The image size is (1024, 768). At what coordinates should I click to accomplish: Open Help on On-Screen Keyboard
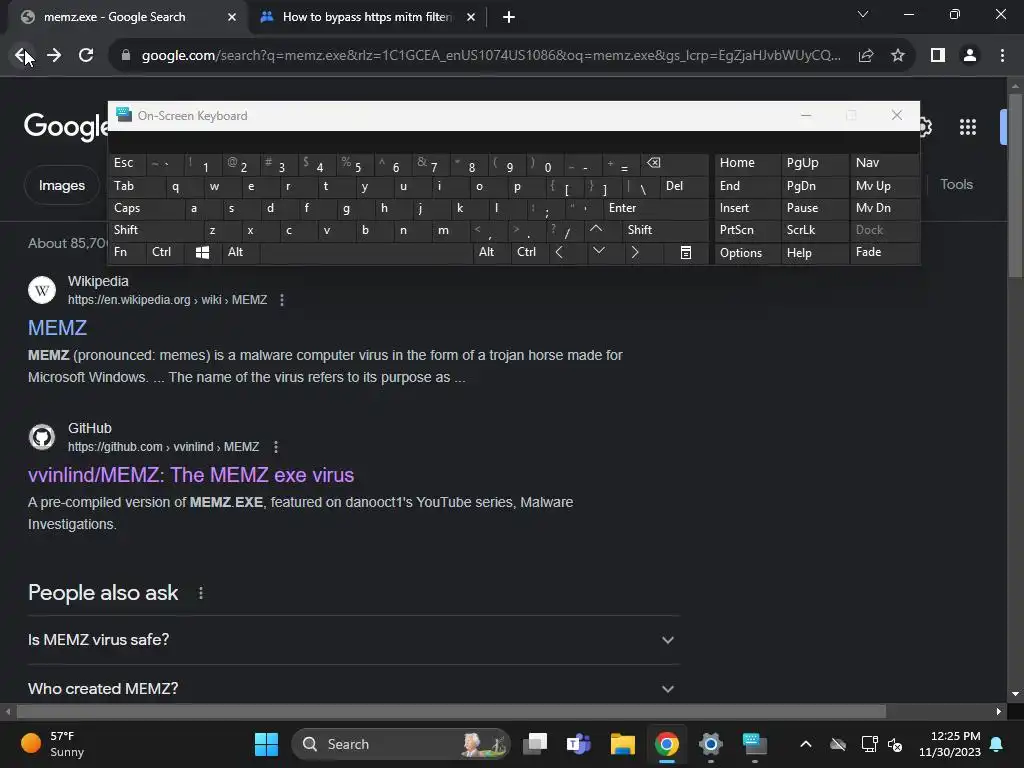tap(814, 252)
